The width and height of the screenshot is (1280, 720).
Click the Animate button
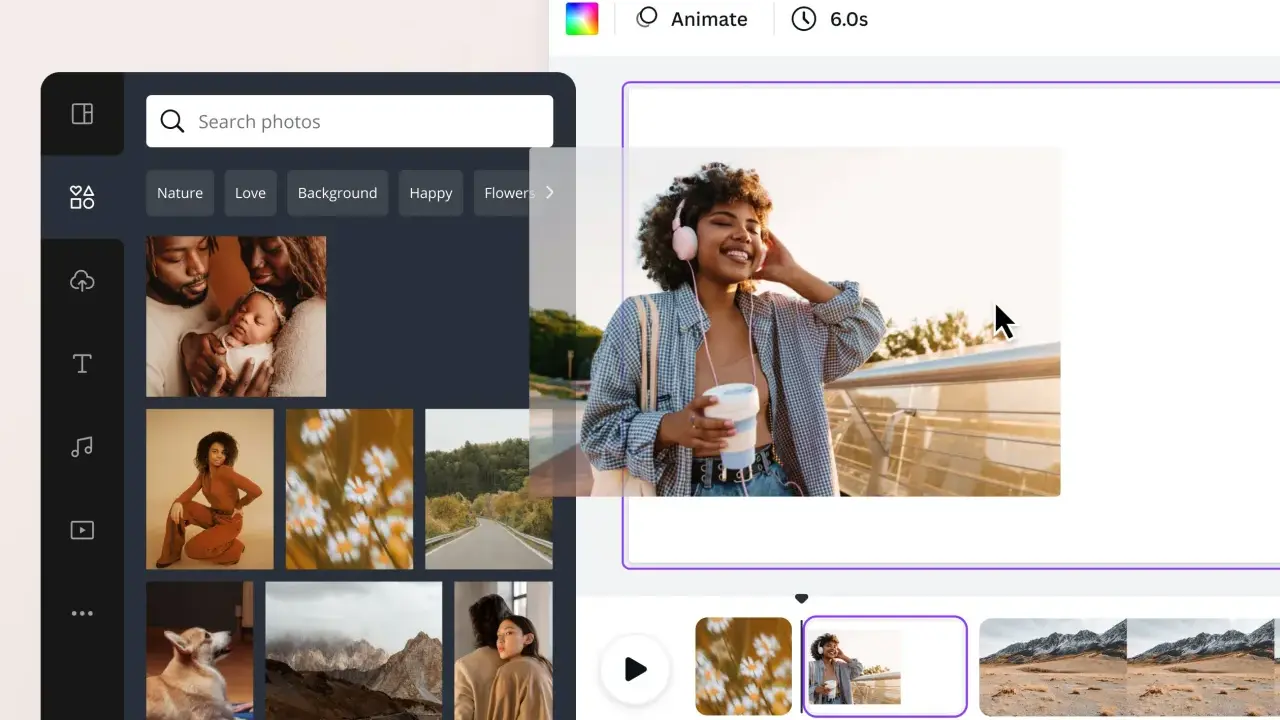coord(692,19)
